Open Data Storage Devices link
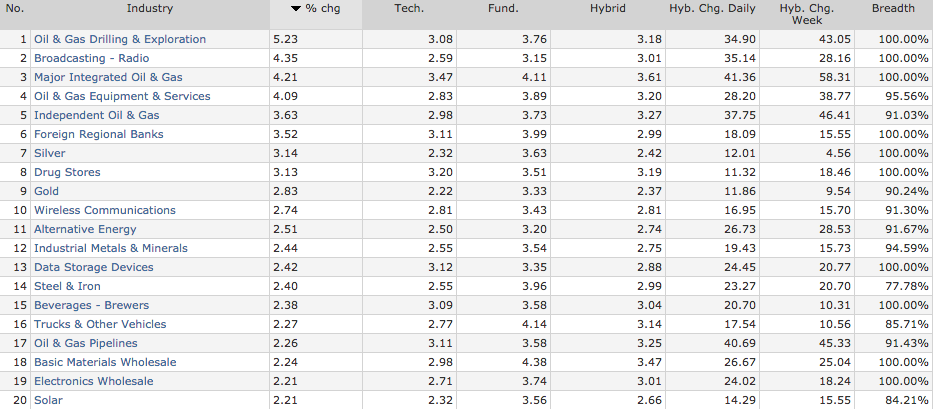The image size is (934, 409). (x=94, y=267)
